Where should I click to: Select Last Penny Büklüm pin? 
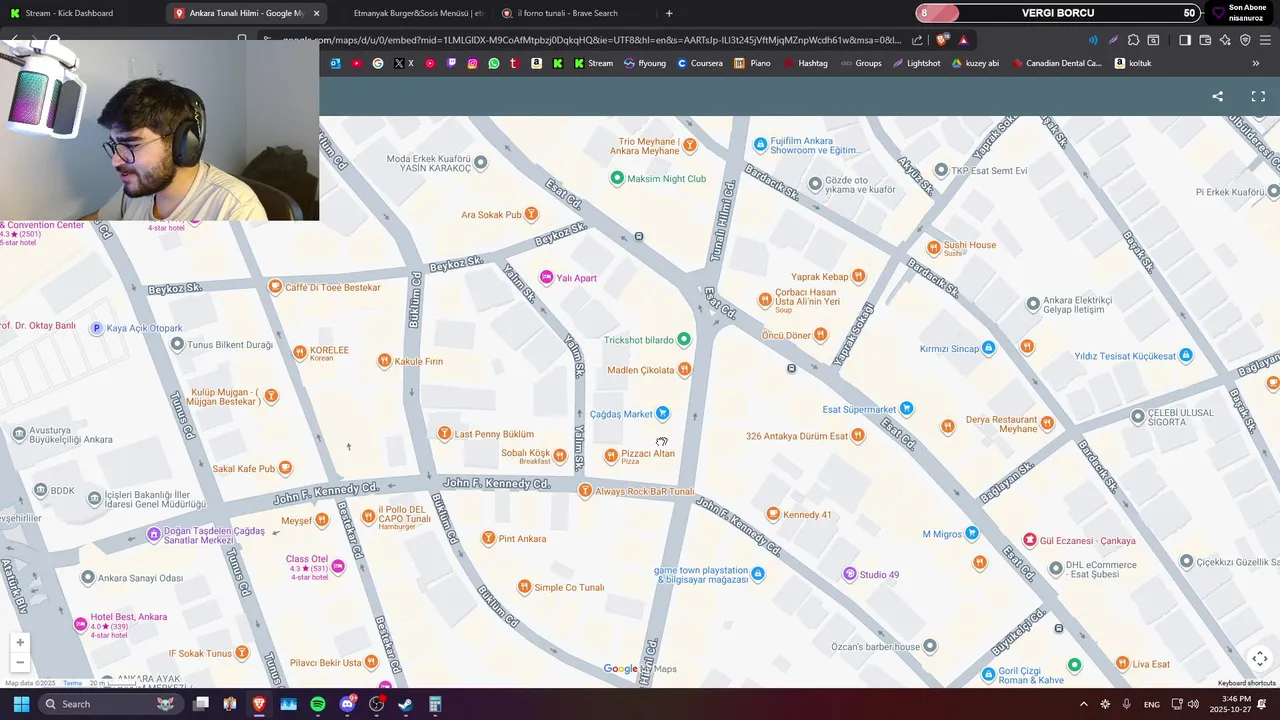[x=445, y=434]
